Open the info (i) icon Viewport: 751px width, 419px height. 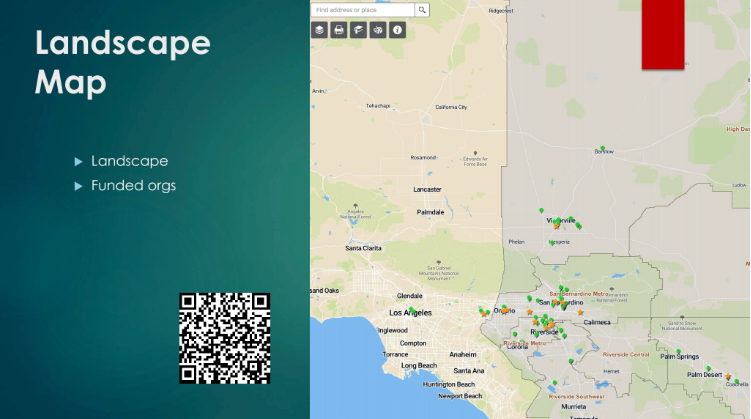pyautogui.click(x=398, y=30)
